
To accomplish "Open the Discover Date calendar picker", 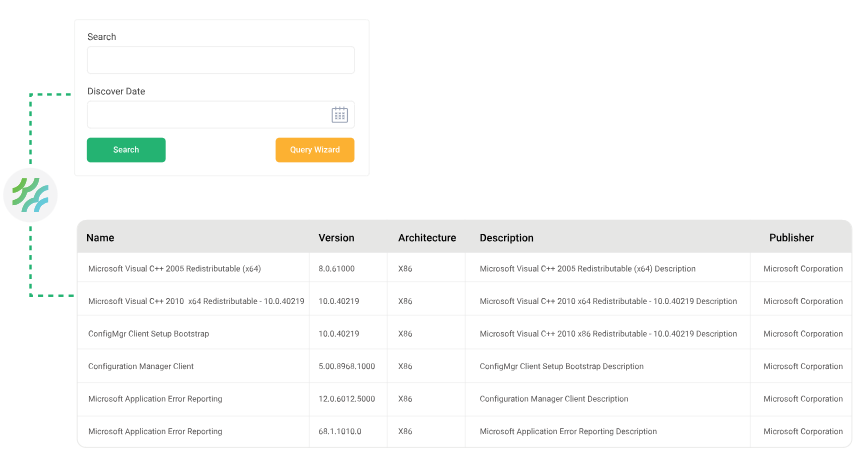I will [339, 115].
